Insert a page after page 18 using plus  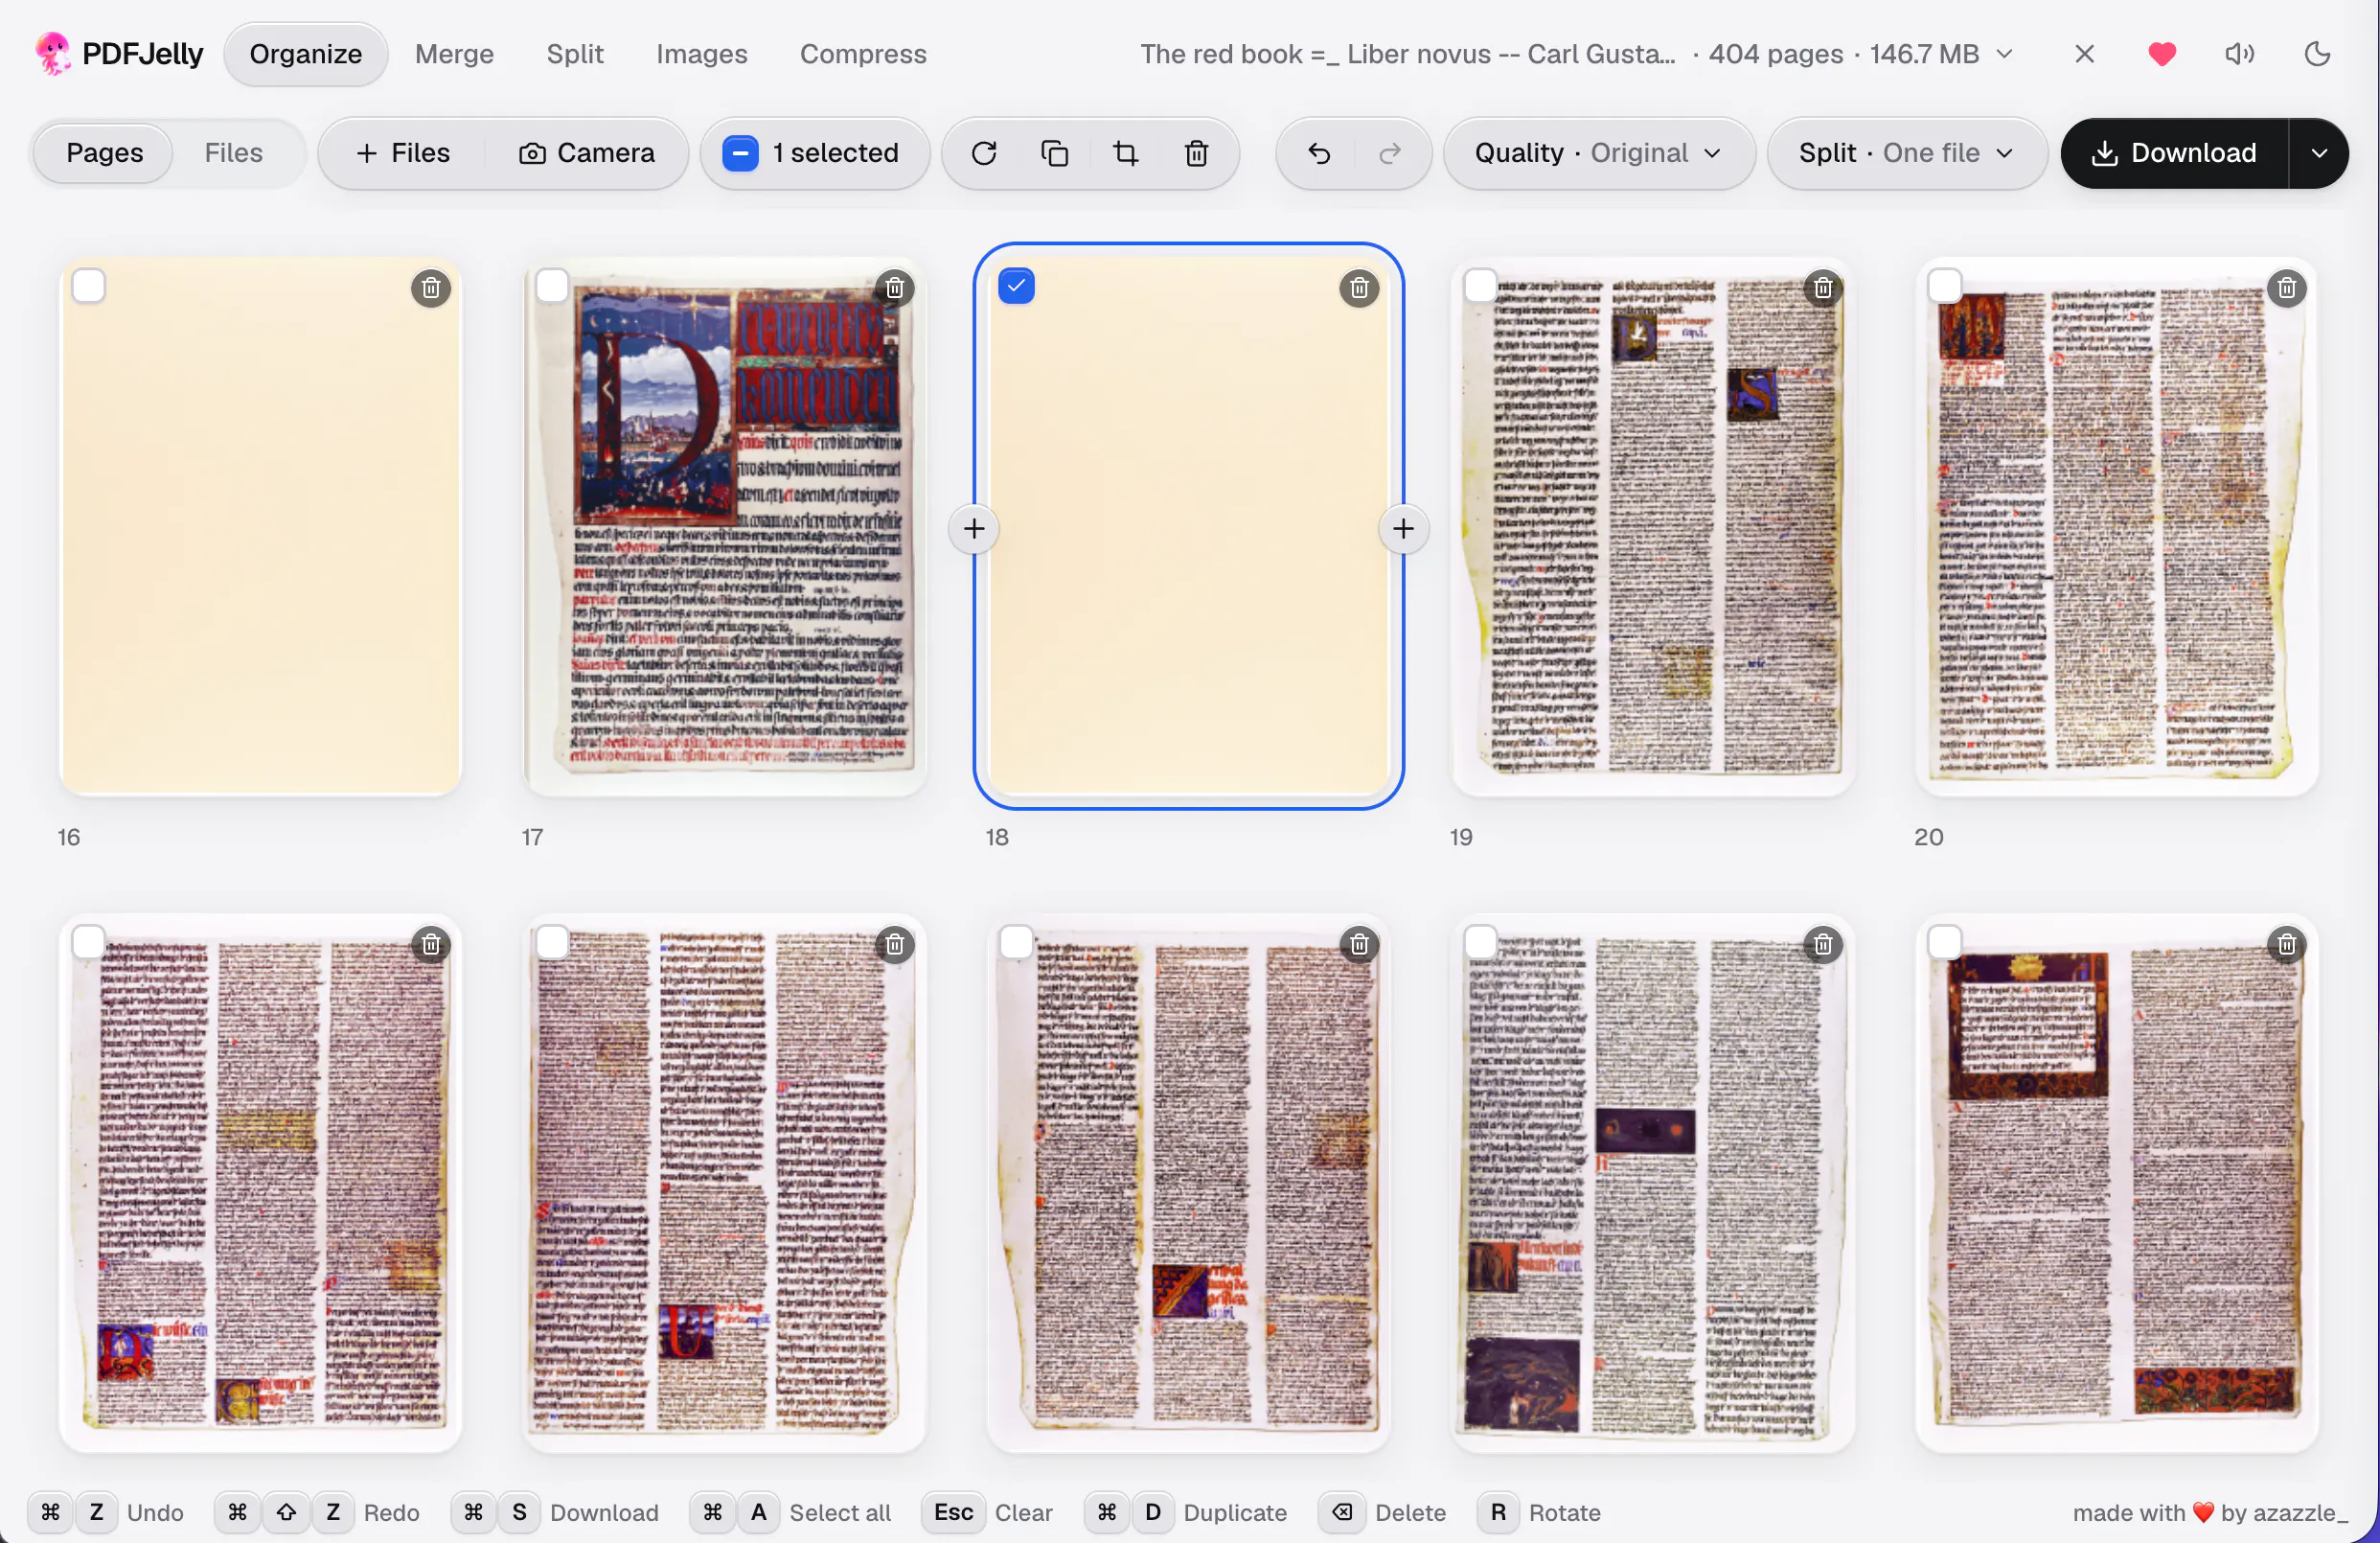pyautogui.click(x=1403, y=529)
